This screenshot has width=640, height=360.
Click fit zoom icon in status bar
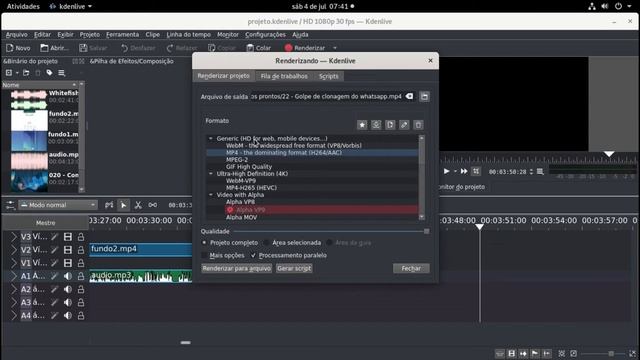click(x=562, y=353)
